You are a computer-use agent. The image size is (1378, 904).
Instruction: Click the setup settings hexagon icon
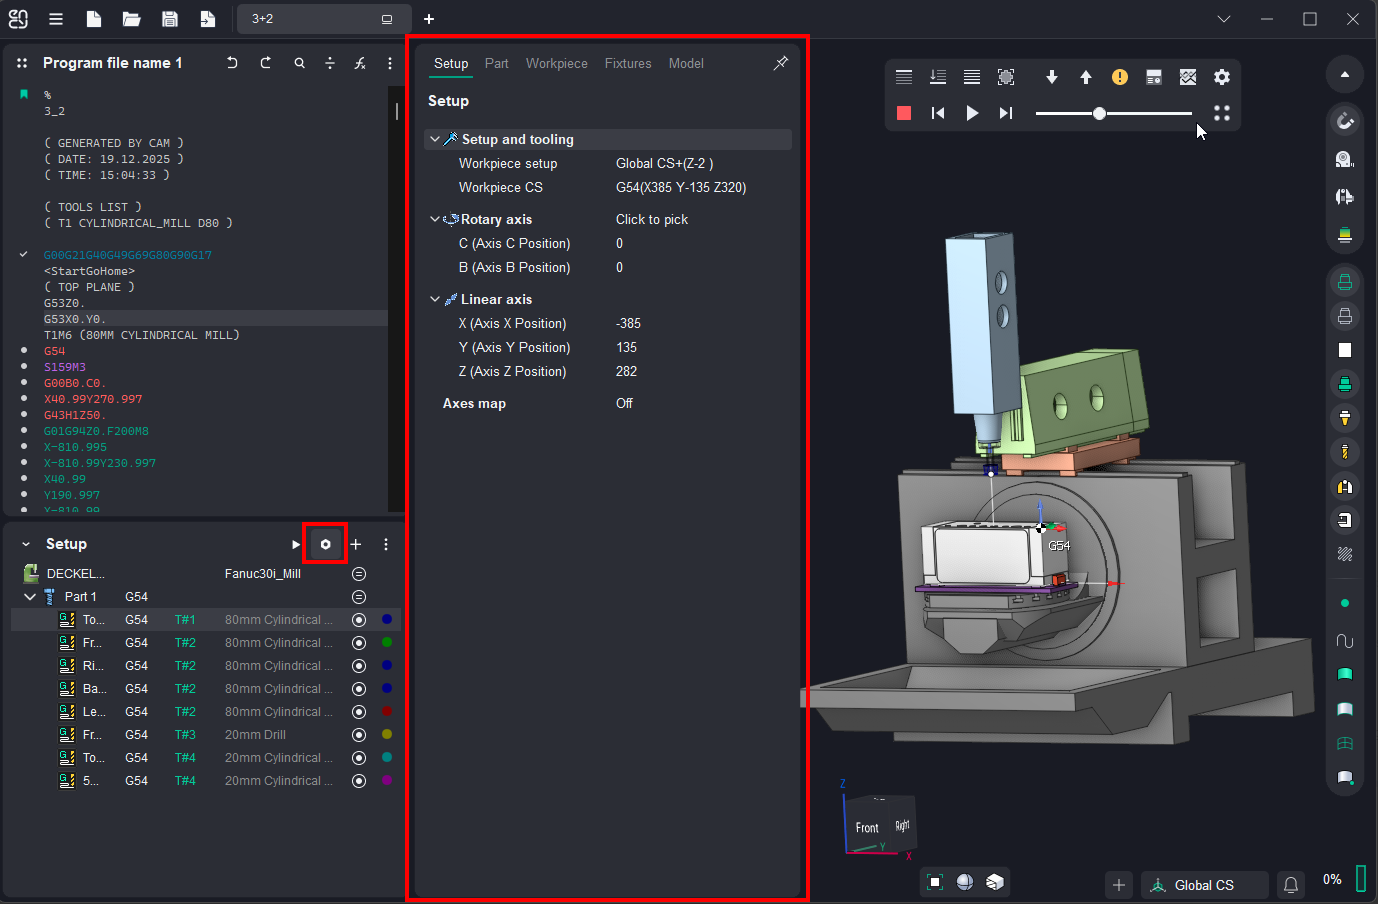coord(325,544)
